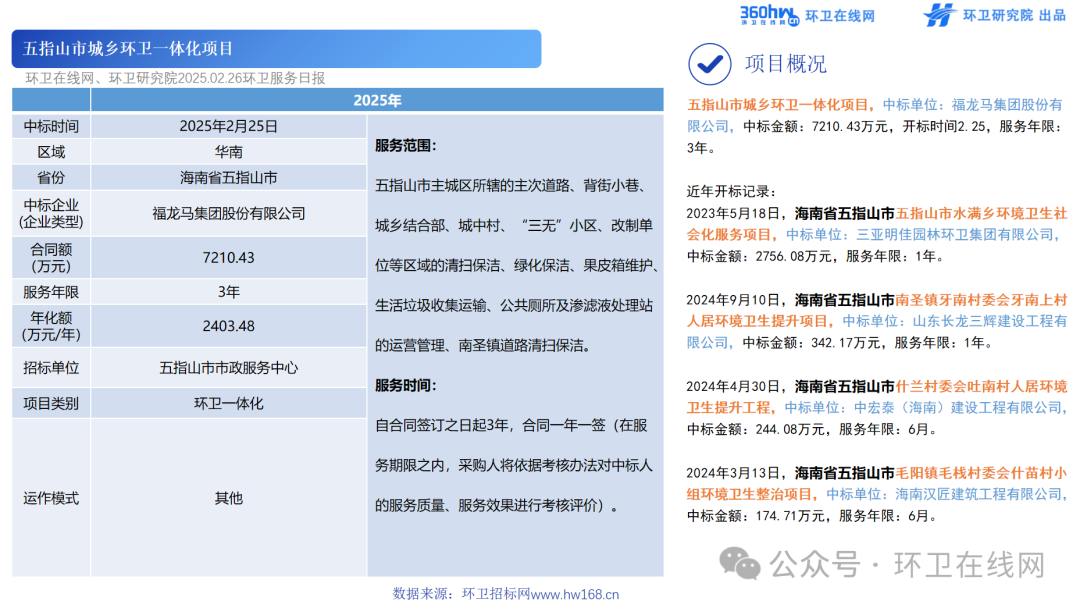This screenshot has width=1080, height=608.
Task: Click the source link www.hw168.cn
Action: coord(575,594)
